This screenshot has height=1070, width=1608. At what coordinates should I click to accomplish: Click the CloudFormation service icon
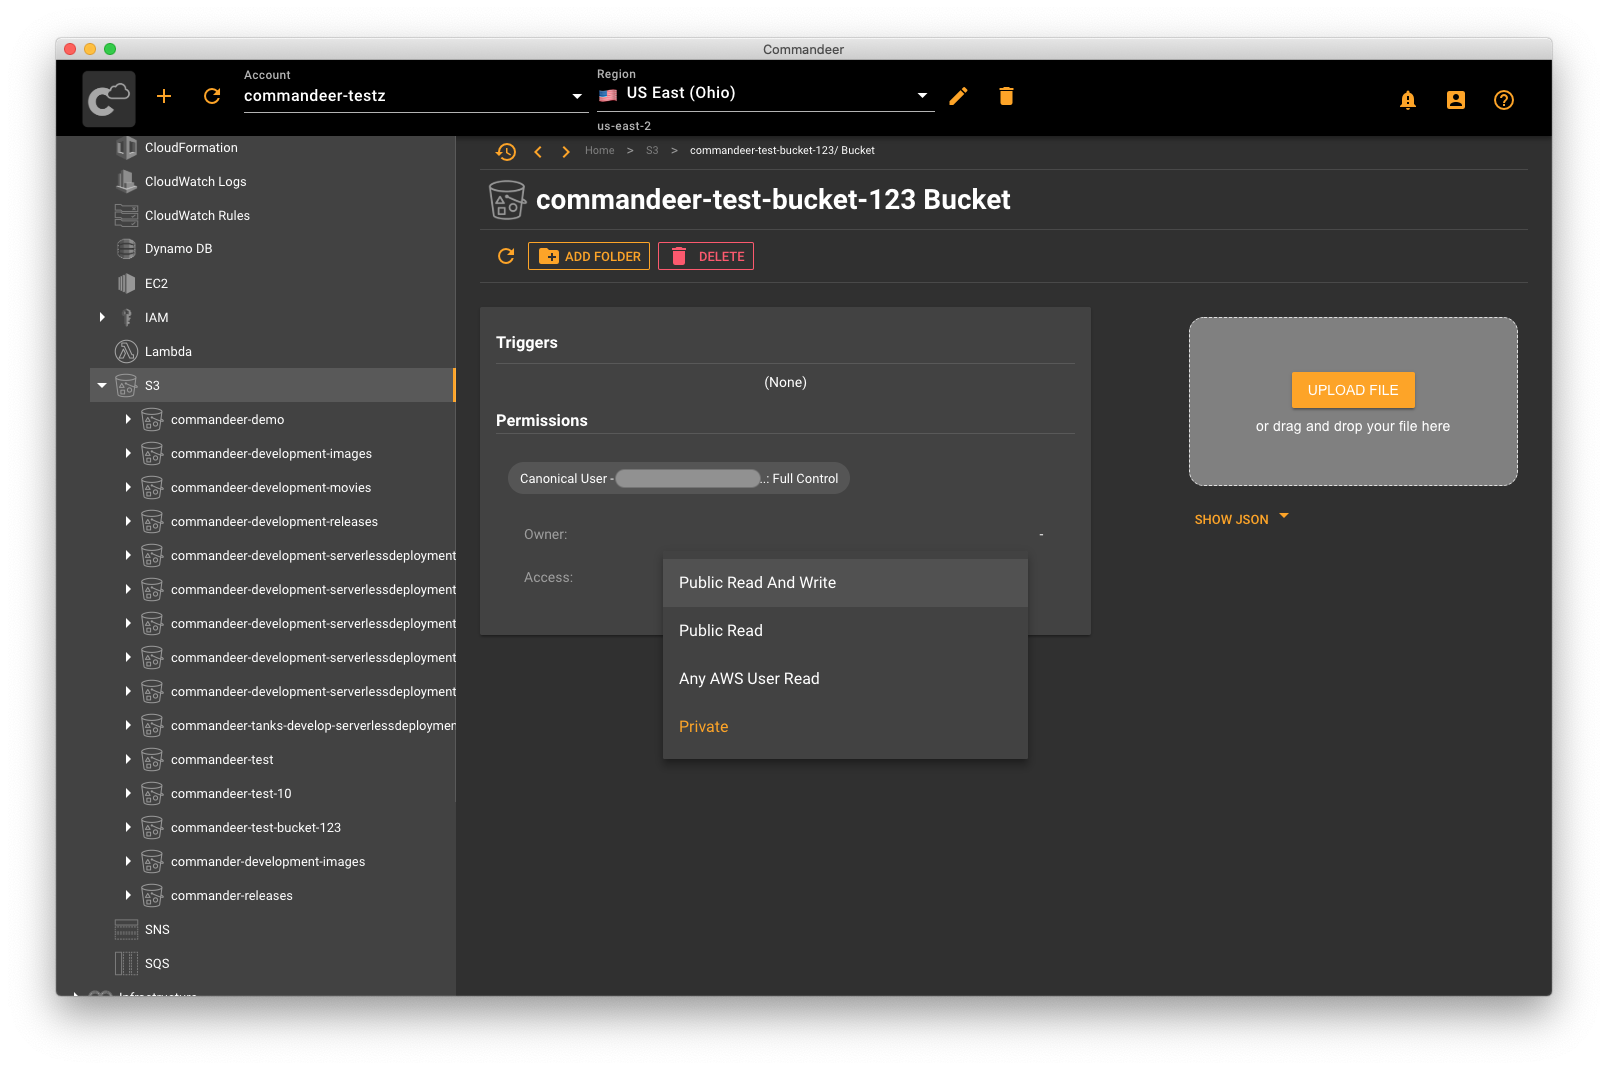pyautogui.click(x=126, y=148)
